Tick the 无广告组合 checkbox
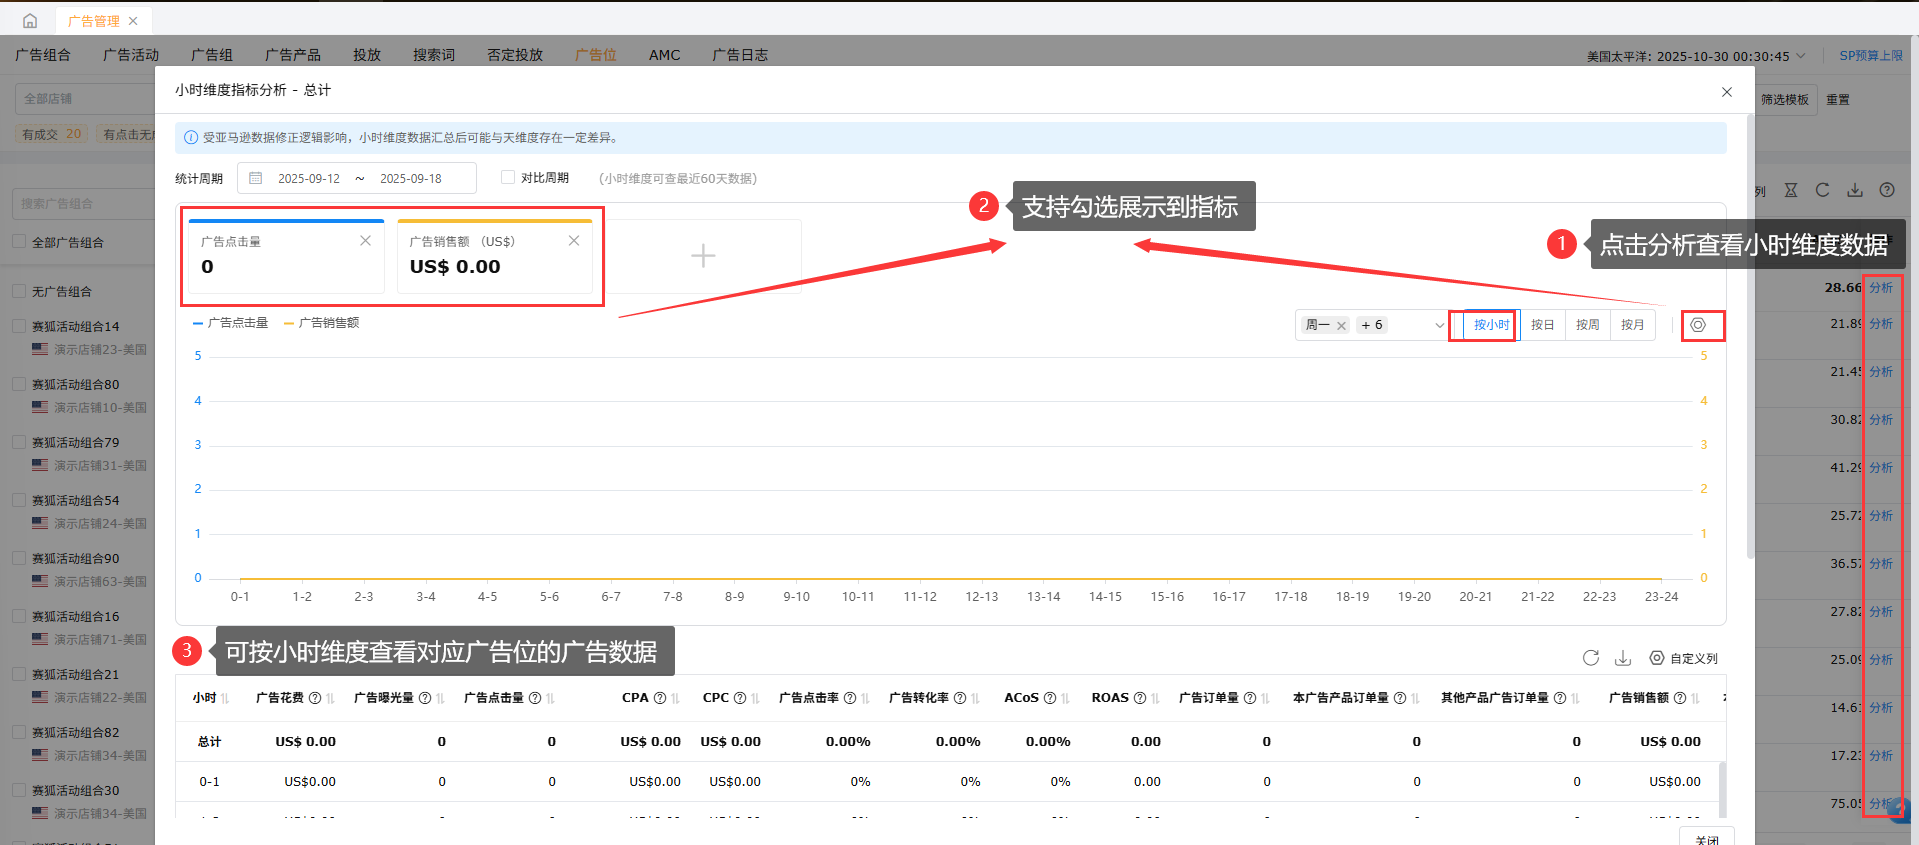The height and width of the screenshot is (845, 1919). click(x=19, y=291)
